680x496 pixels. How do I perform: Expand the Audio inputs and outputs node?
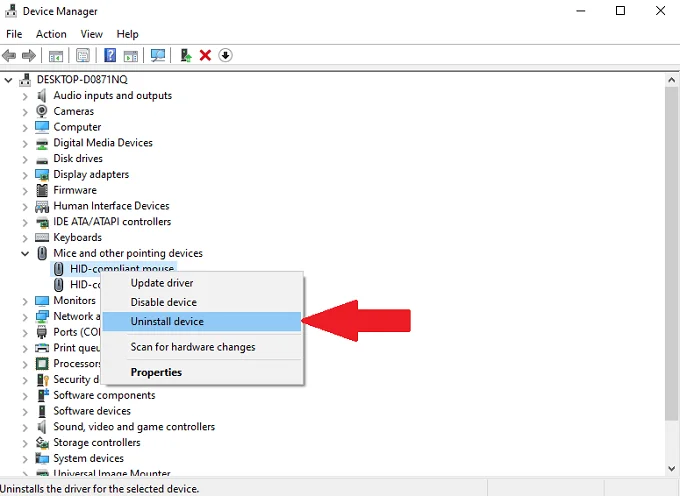pos(25,96)
